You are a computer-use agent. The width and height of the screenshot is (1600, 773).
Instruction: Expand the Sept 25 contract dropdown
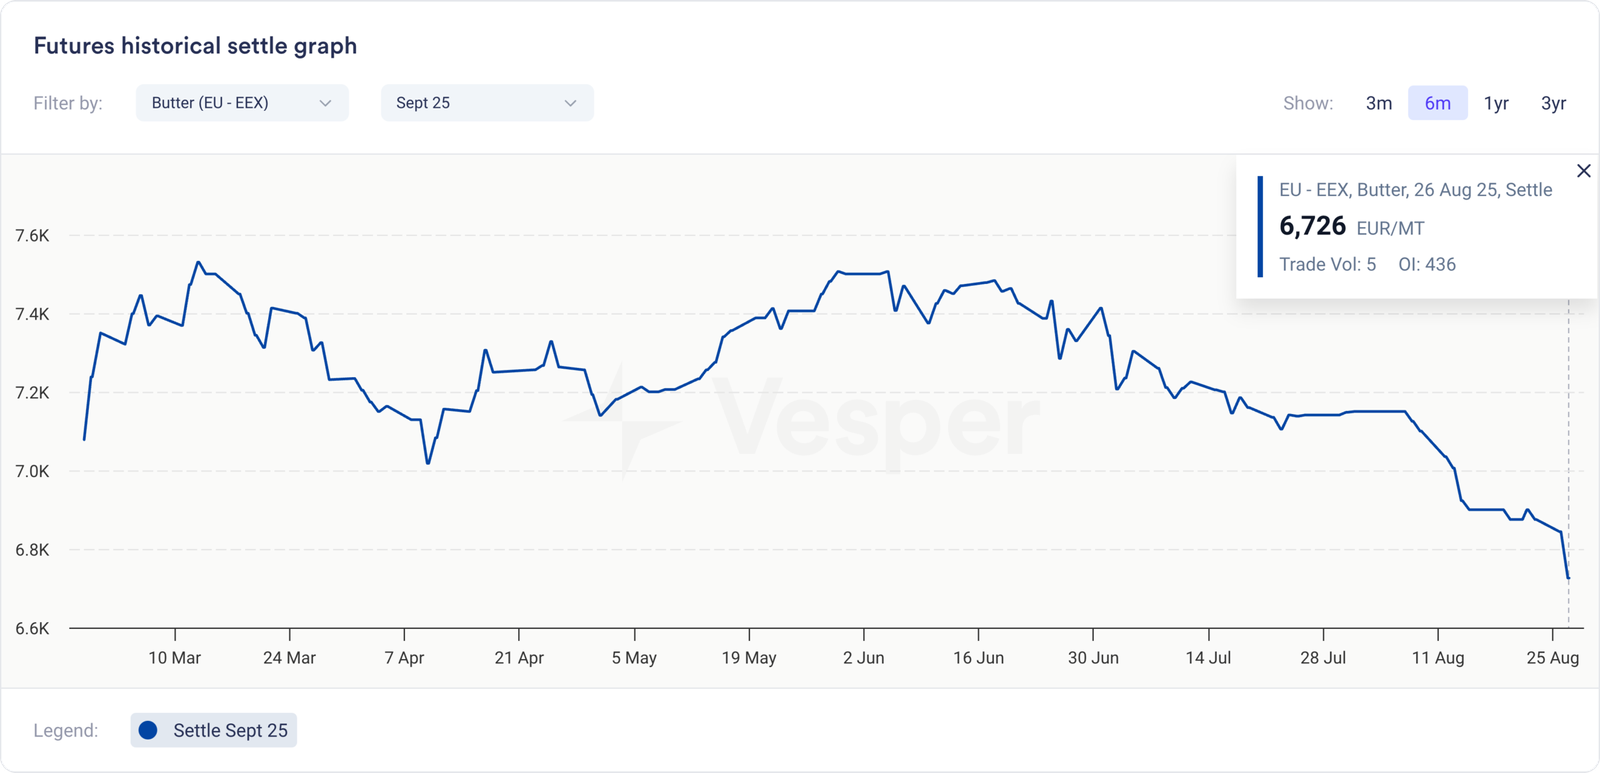pos(487,103)
